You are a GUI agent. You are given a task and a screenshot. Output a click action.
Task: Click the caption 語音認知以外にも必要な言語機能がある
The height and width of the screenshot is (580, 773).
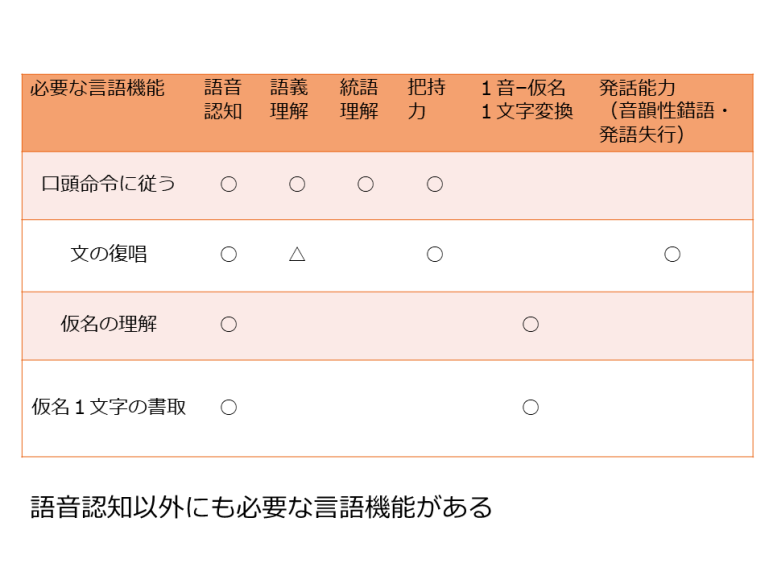click(x=262, y=507)
